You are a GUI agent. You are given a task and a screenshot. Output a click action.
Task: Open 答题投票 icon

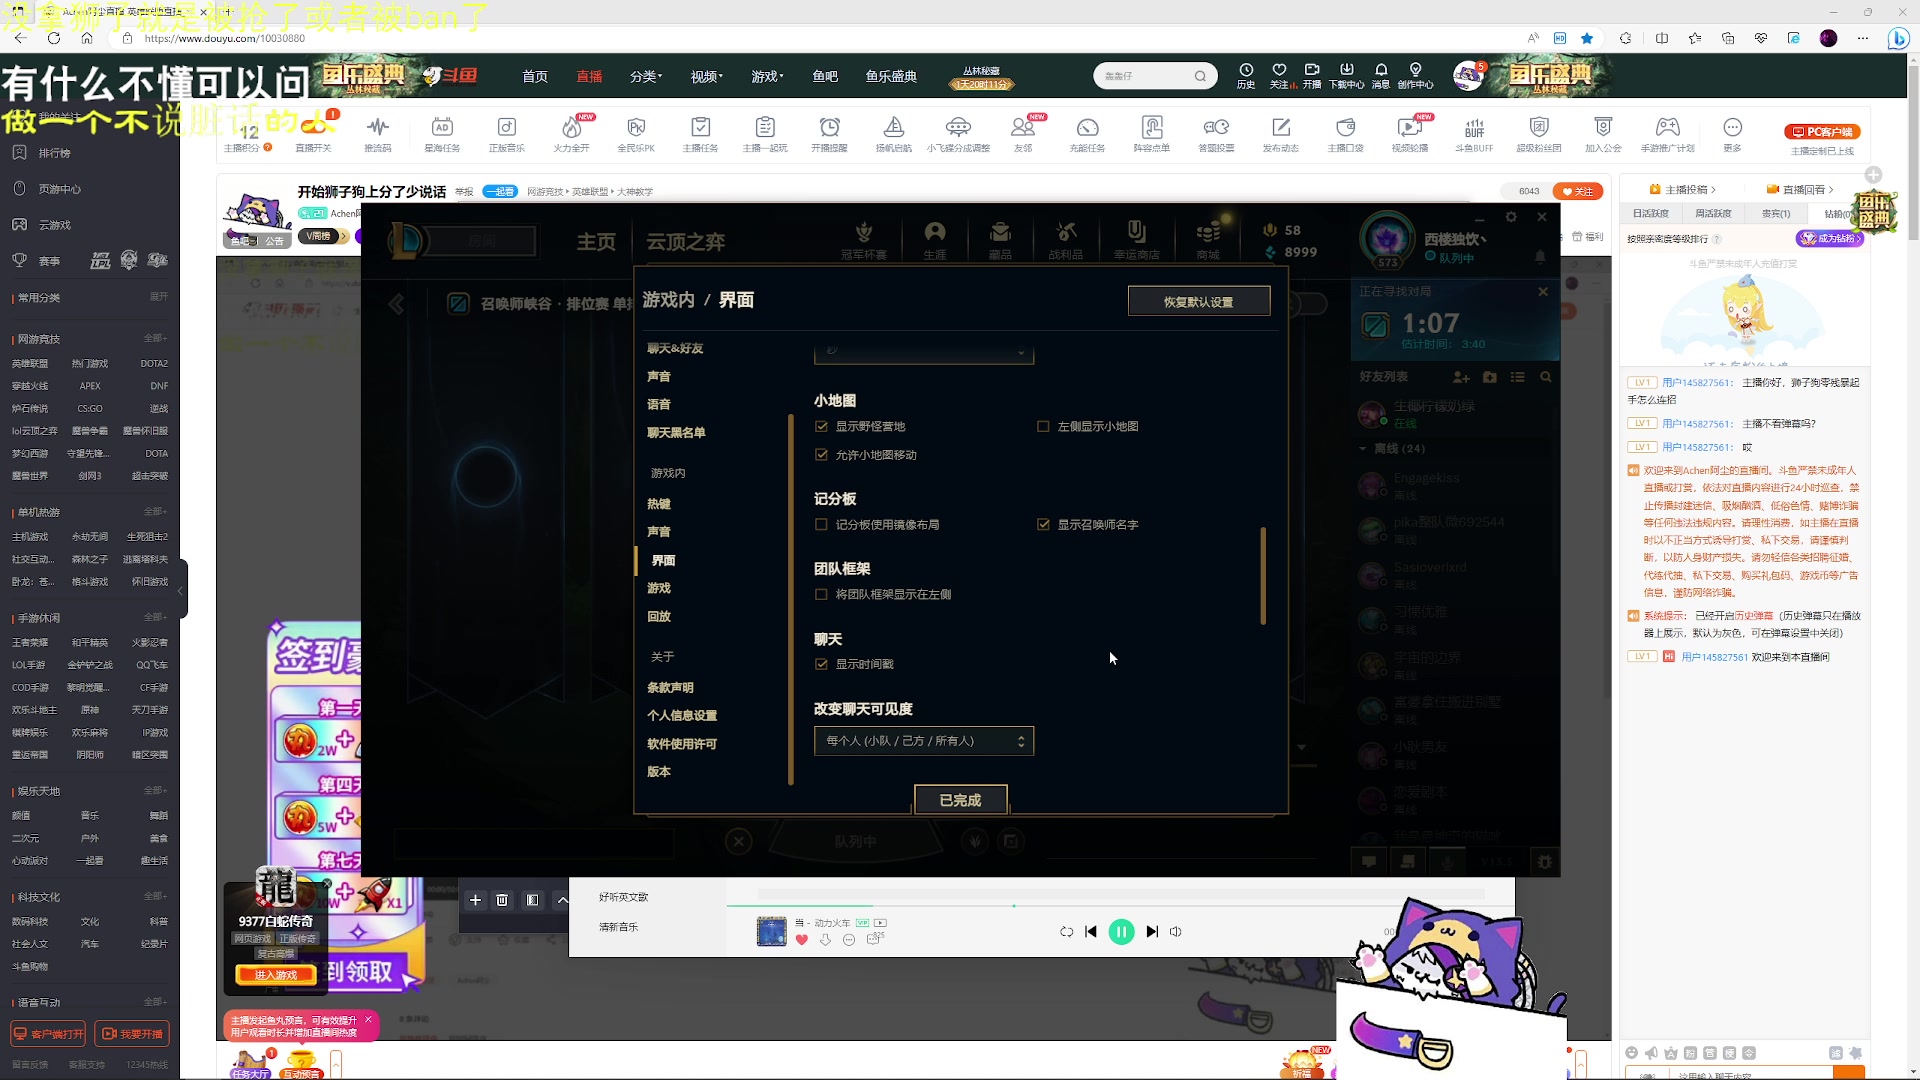point(1216,133)
